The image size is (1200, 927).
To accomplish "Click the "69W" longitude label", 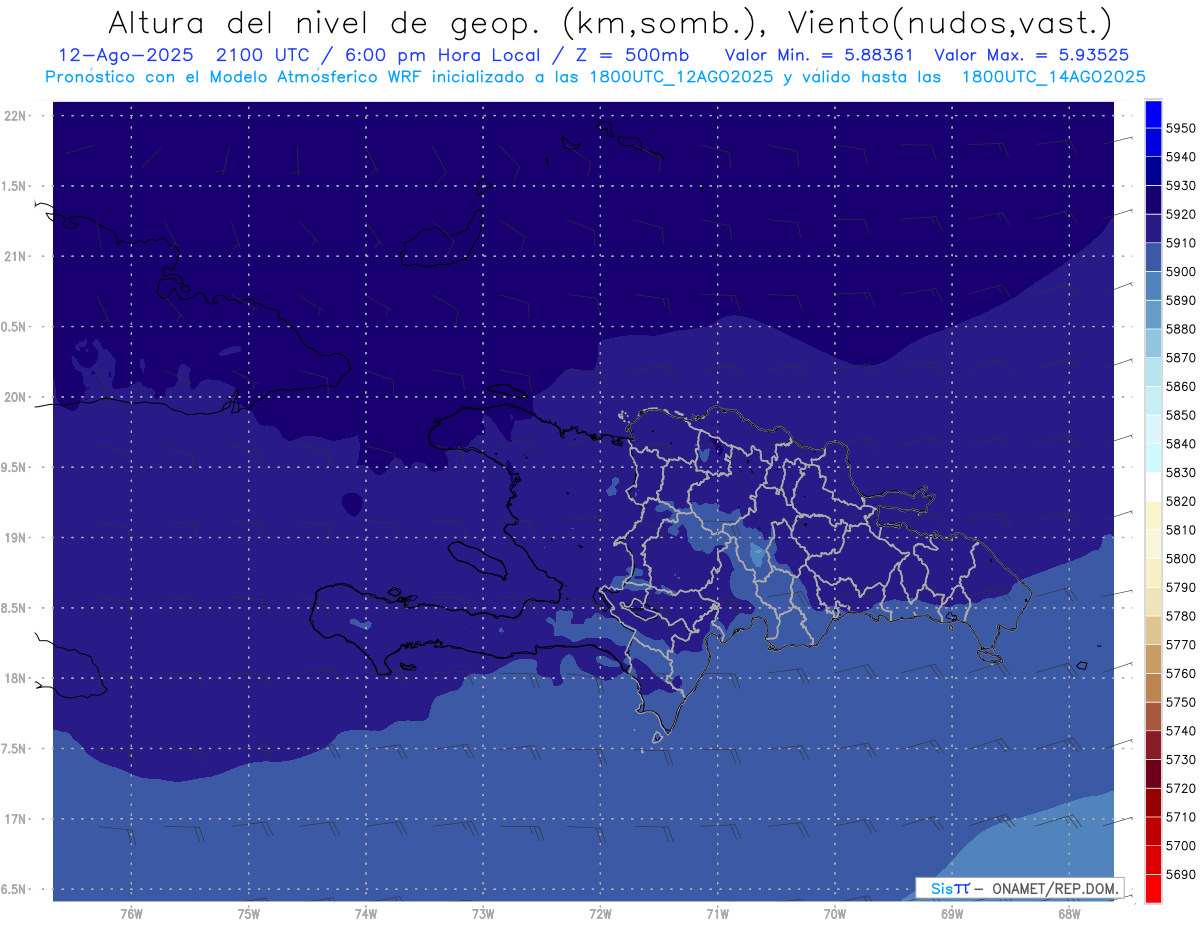I will [x=951, y=914].
